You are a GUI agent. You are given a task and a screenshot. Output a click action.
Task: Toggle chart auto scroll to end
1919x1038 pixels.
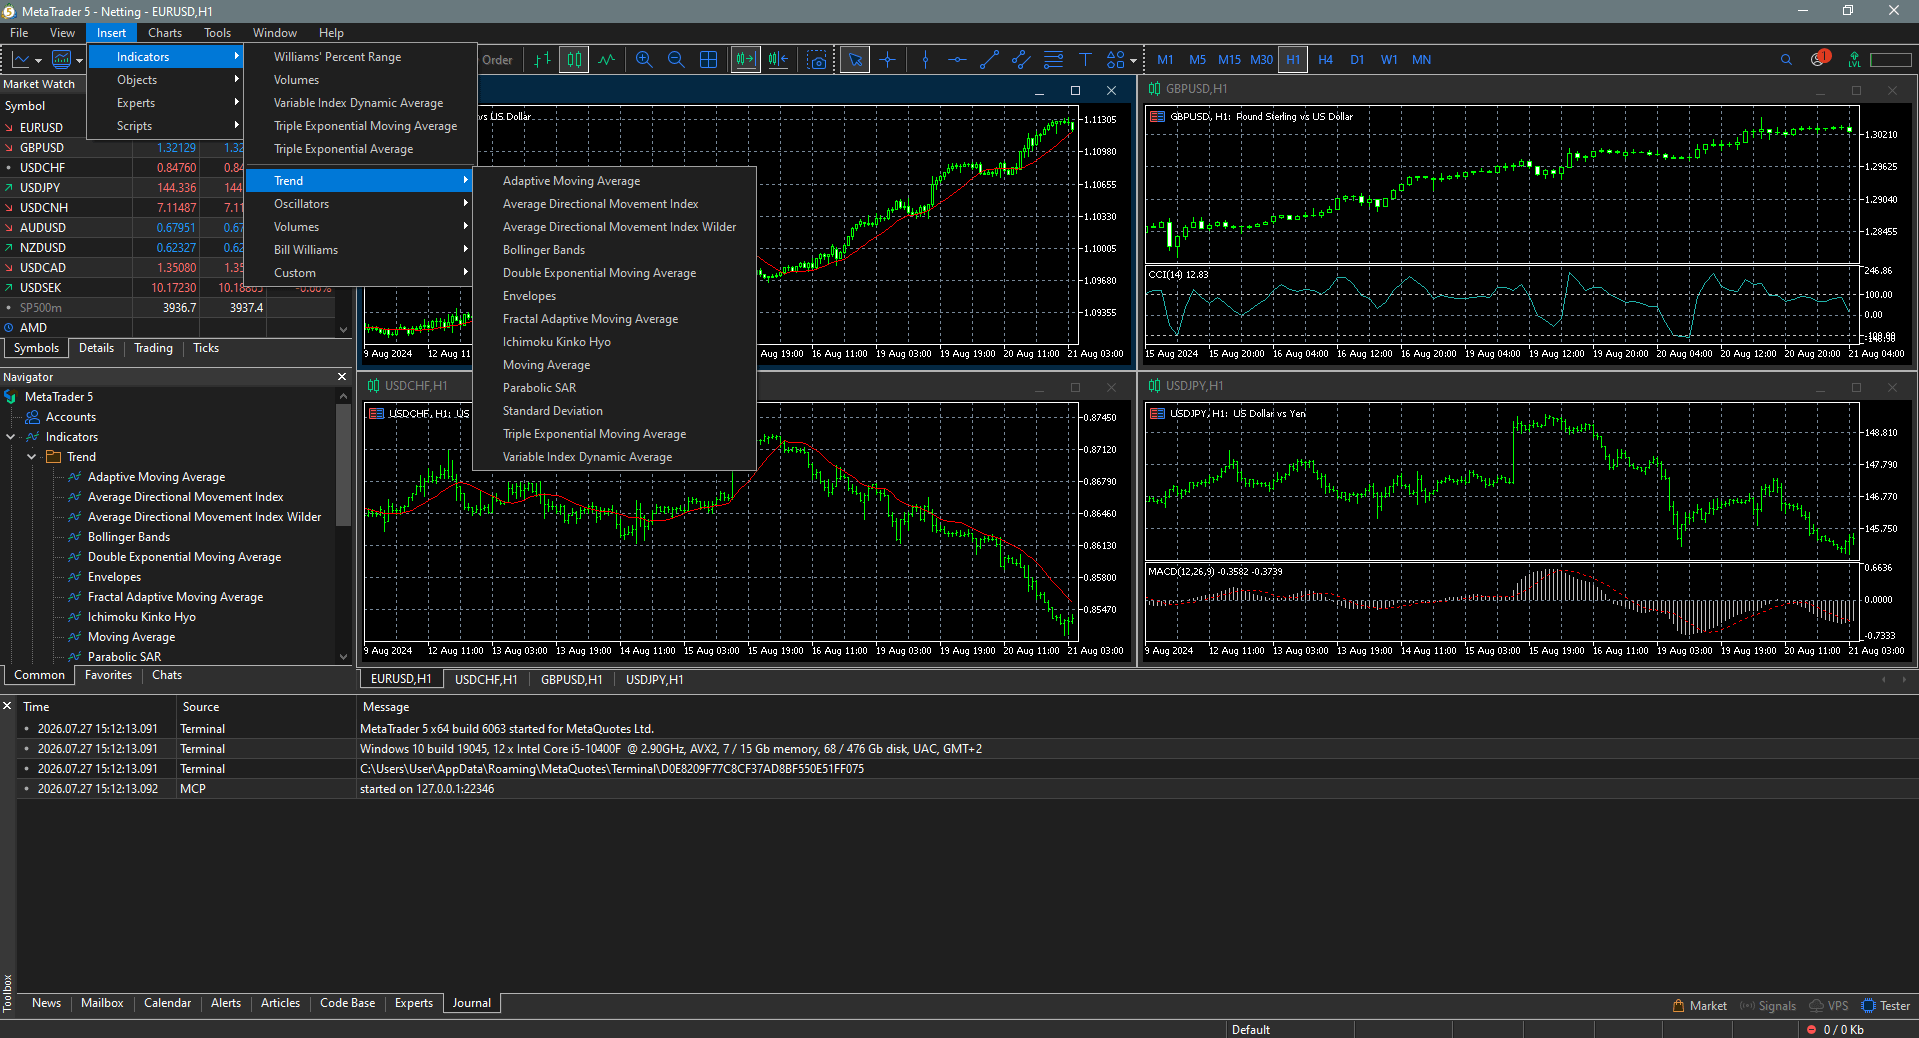click(746, 60)
